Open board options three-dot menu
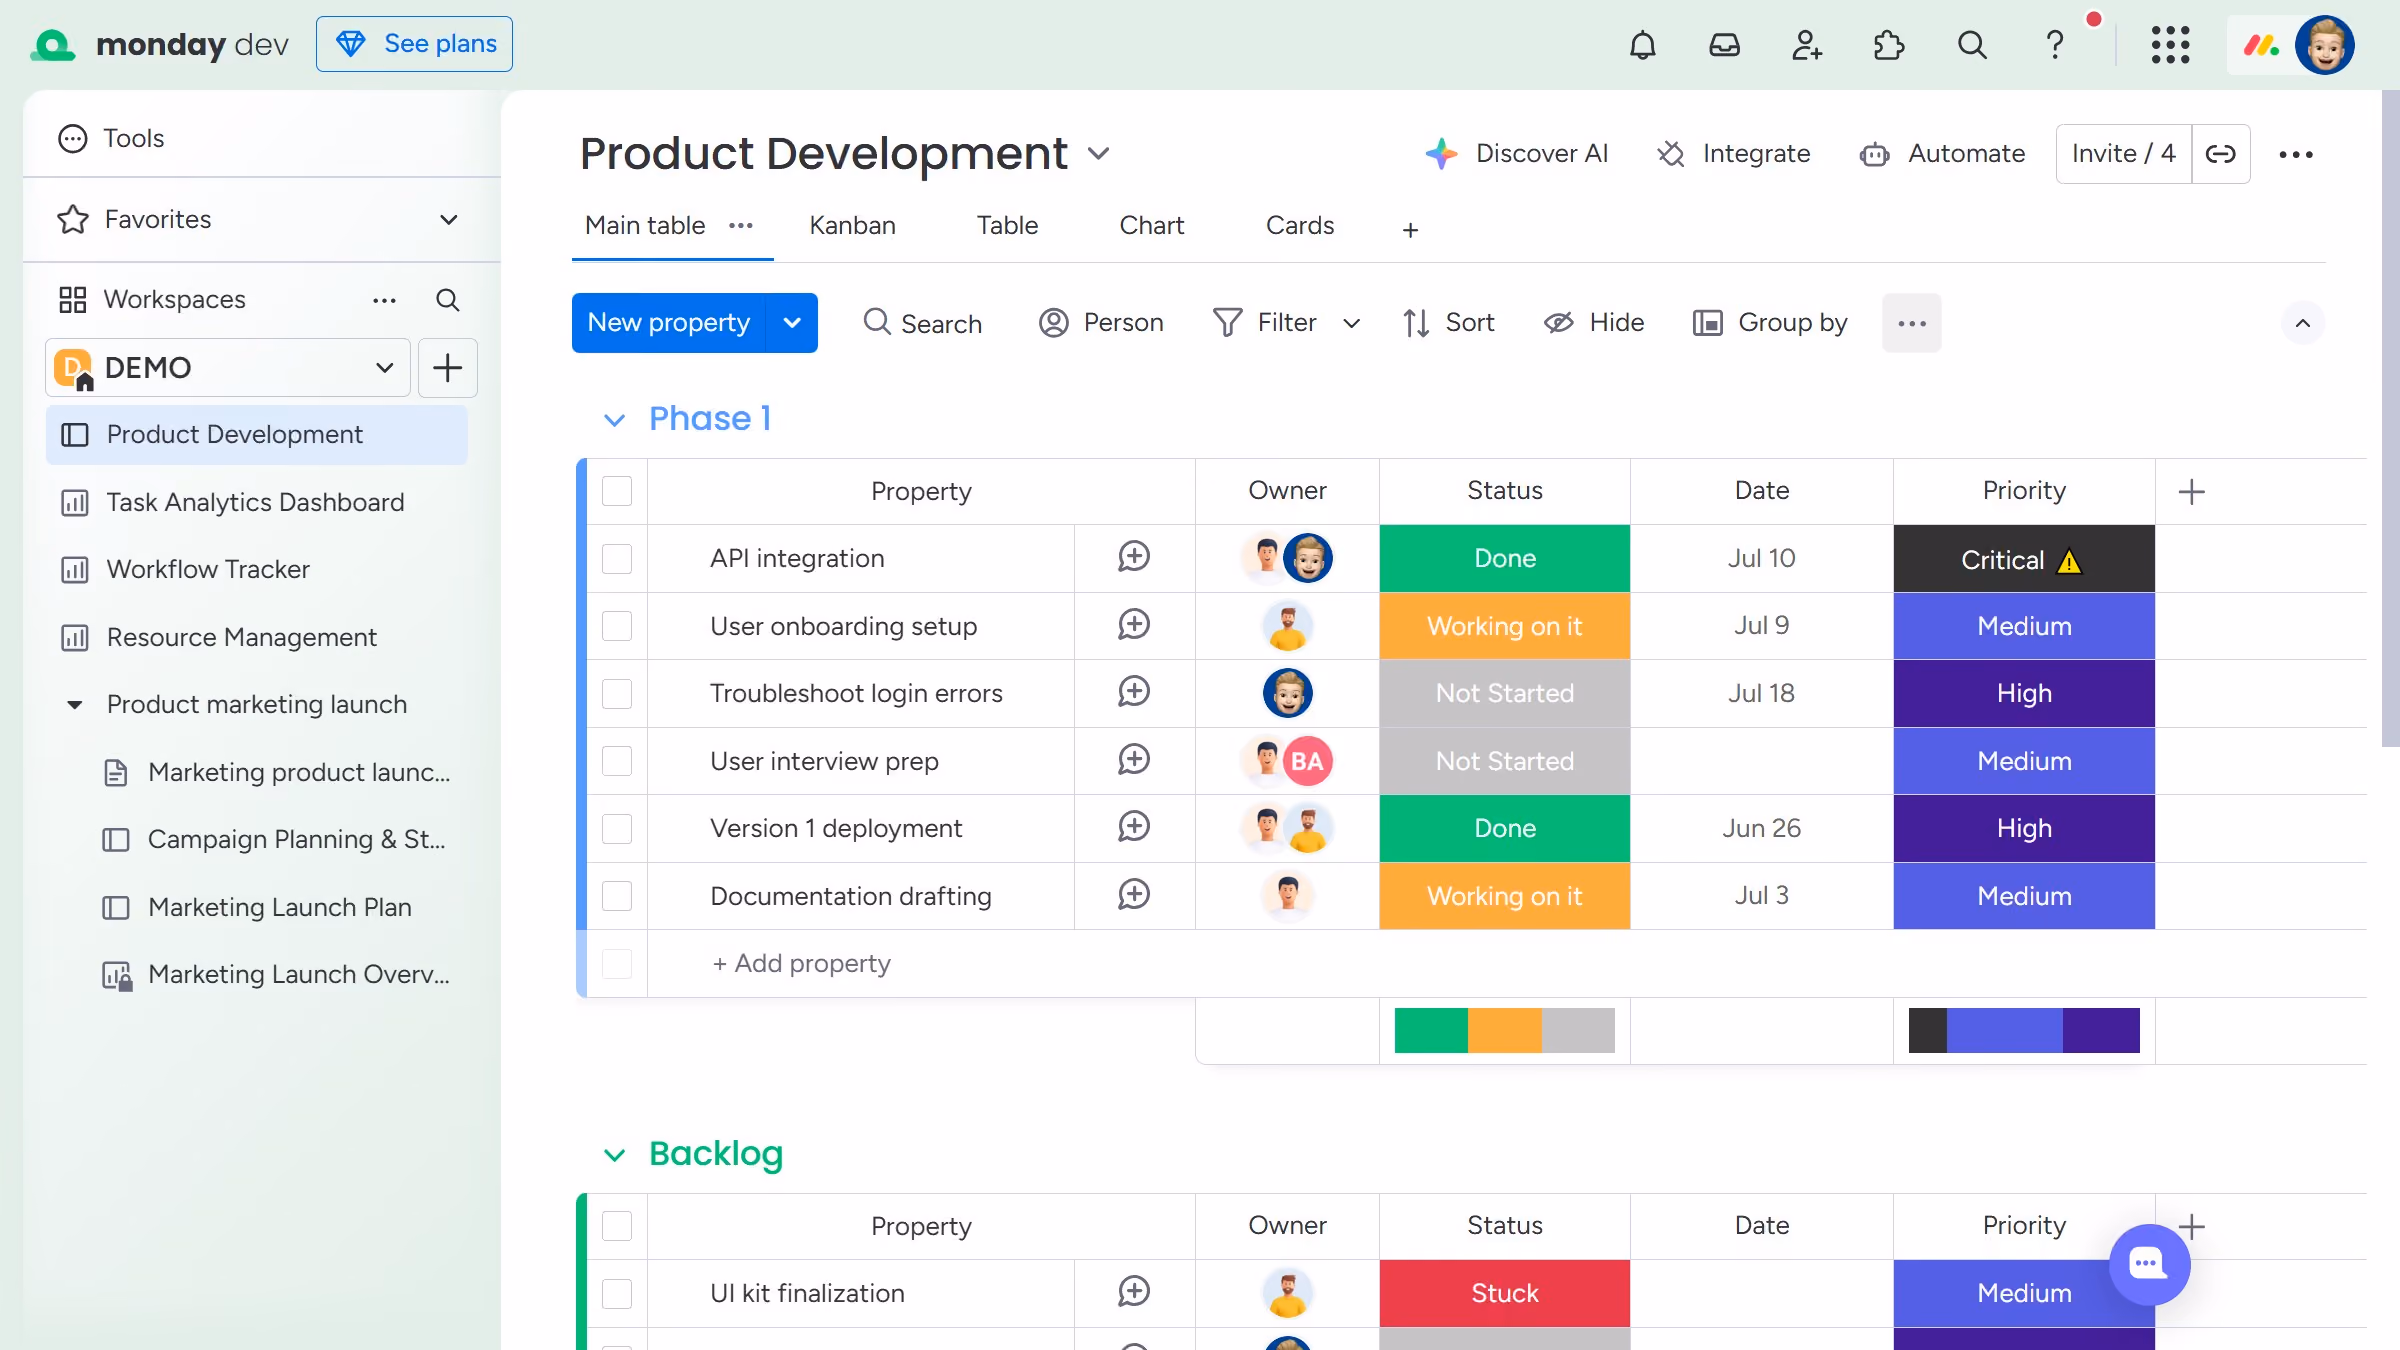 click(x=2295, y=154)
